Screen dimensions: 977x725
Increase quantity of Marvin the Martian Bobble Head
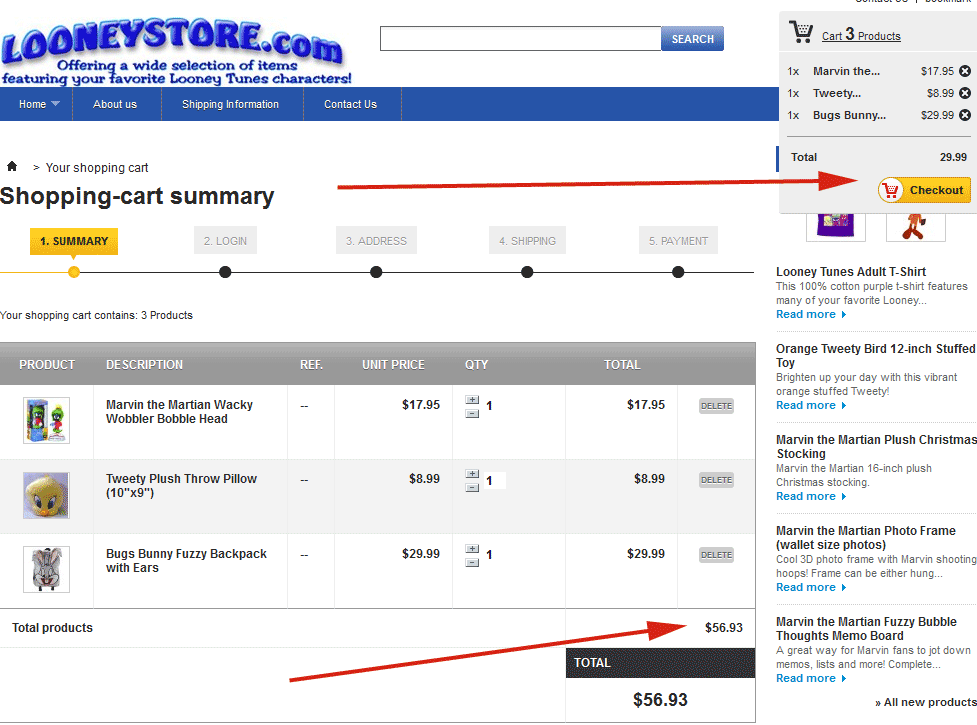472,400
